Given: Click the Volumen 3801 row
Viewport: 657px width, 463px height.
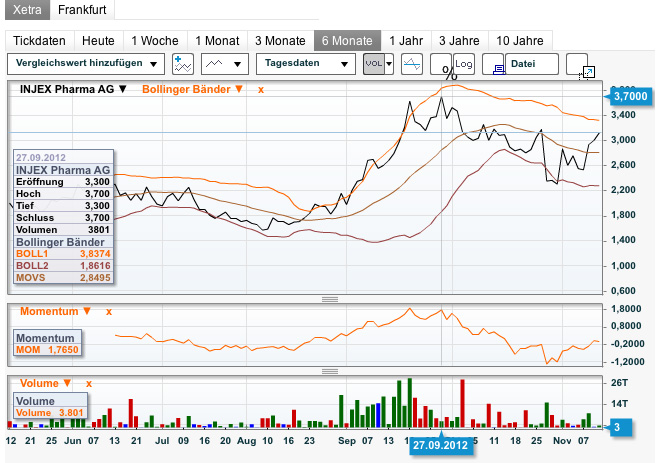Looking at the screenshot, I should [63, 230].
